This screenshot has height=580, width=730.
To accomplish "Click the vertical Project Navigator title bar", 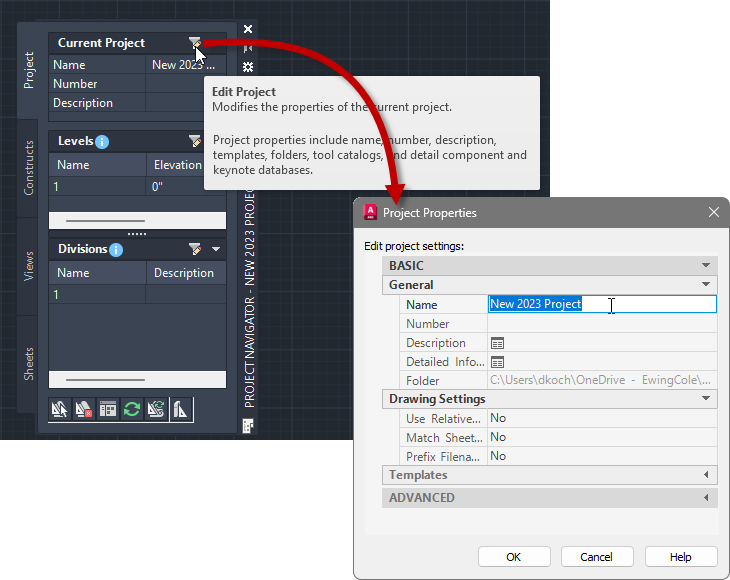I will pos(250,298).
